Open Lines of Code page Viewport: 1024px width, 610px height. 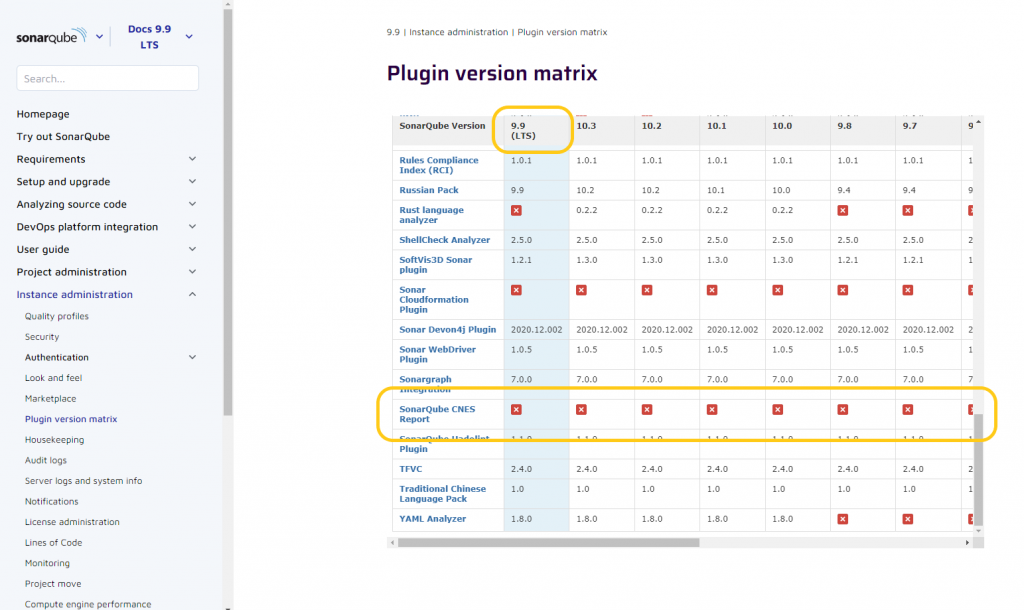(54, 542)
